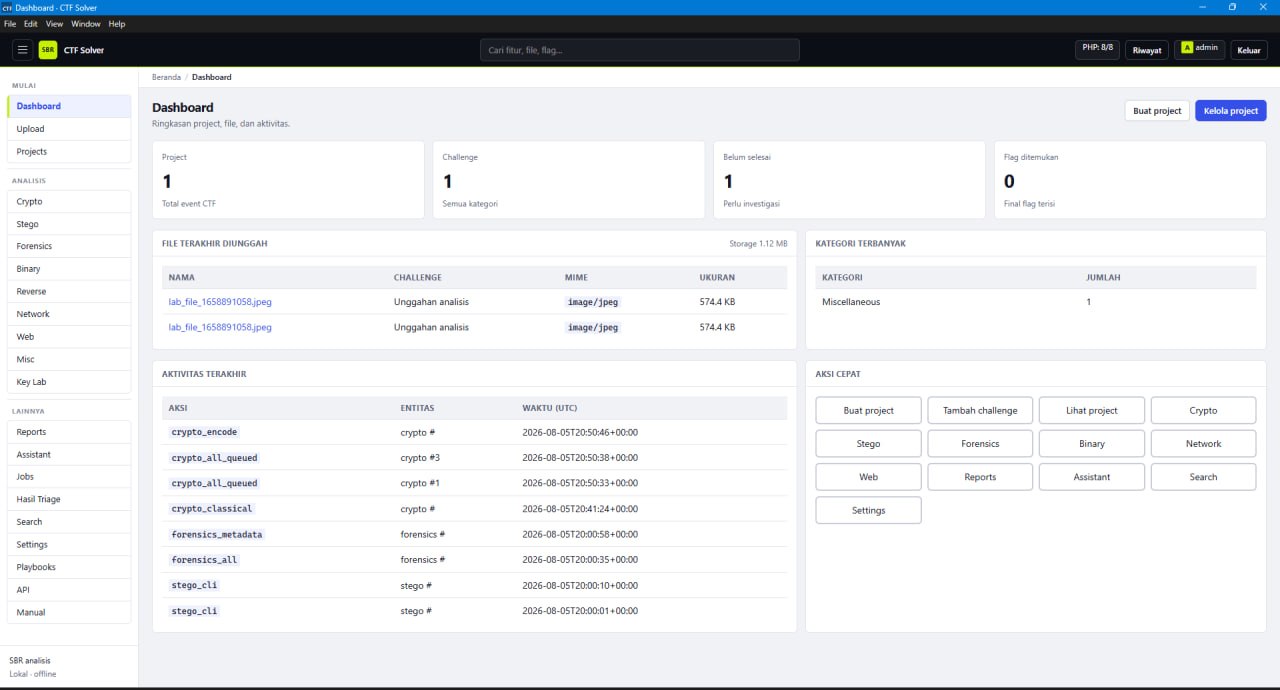This screenshot has height=690, width=1280.
Task: Open Forensics under Analisis sidebar
Action: [69, 246]
